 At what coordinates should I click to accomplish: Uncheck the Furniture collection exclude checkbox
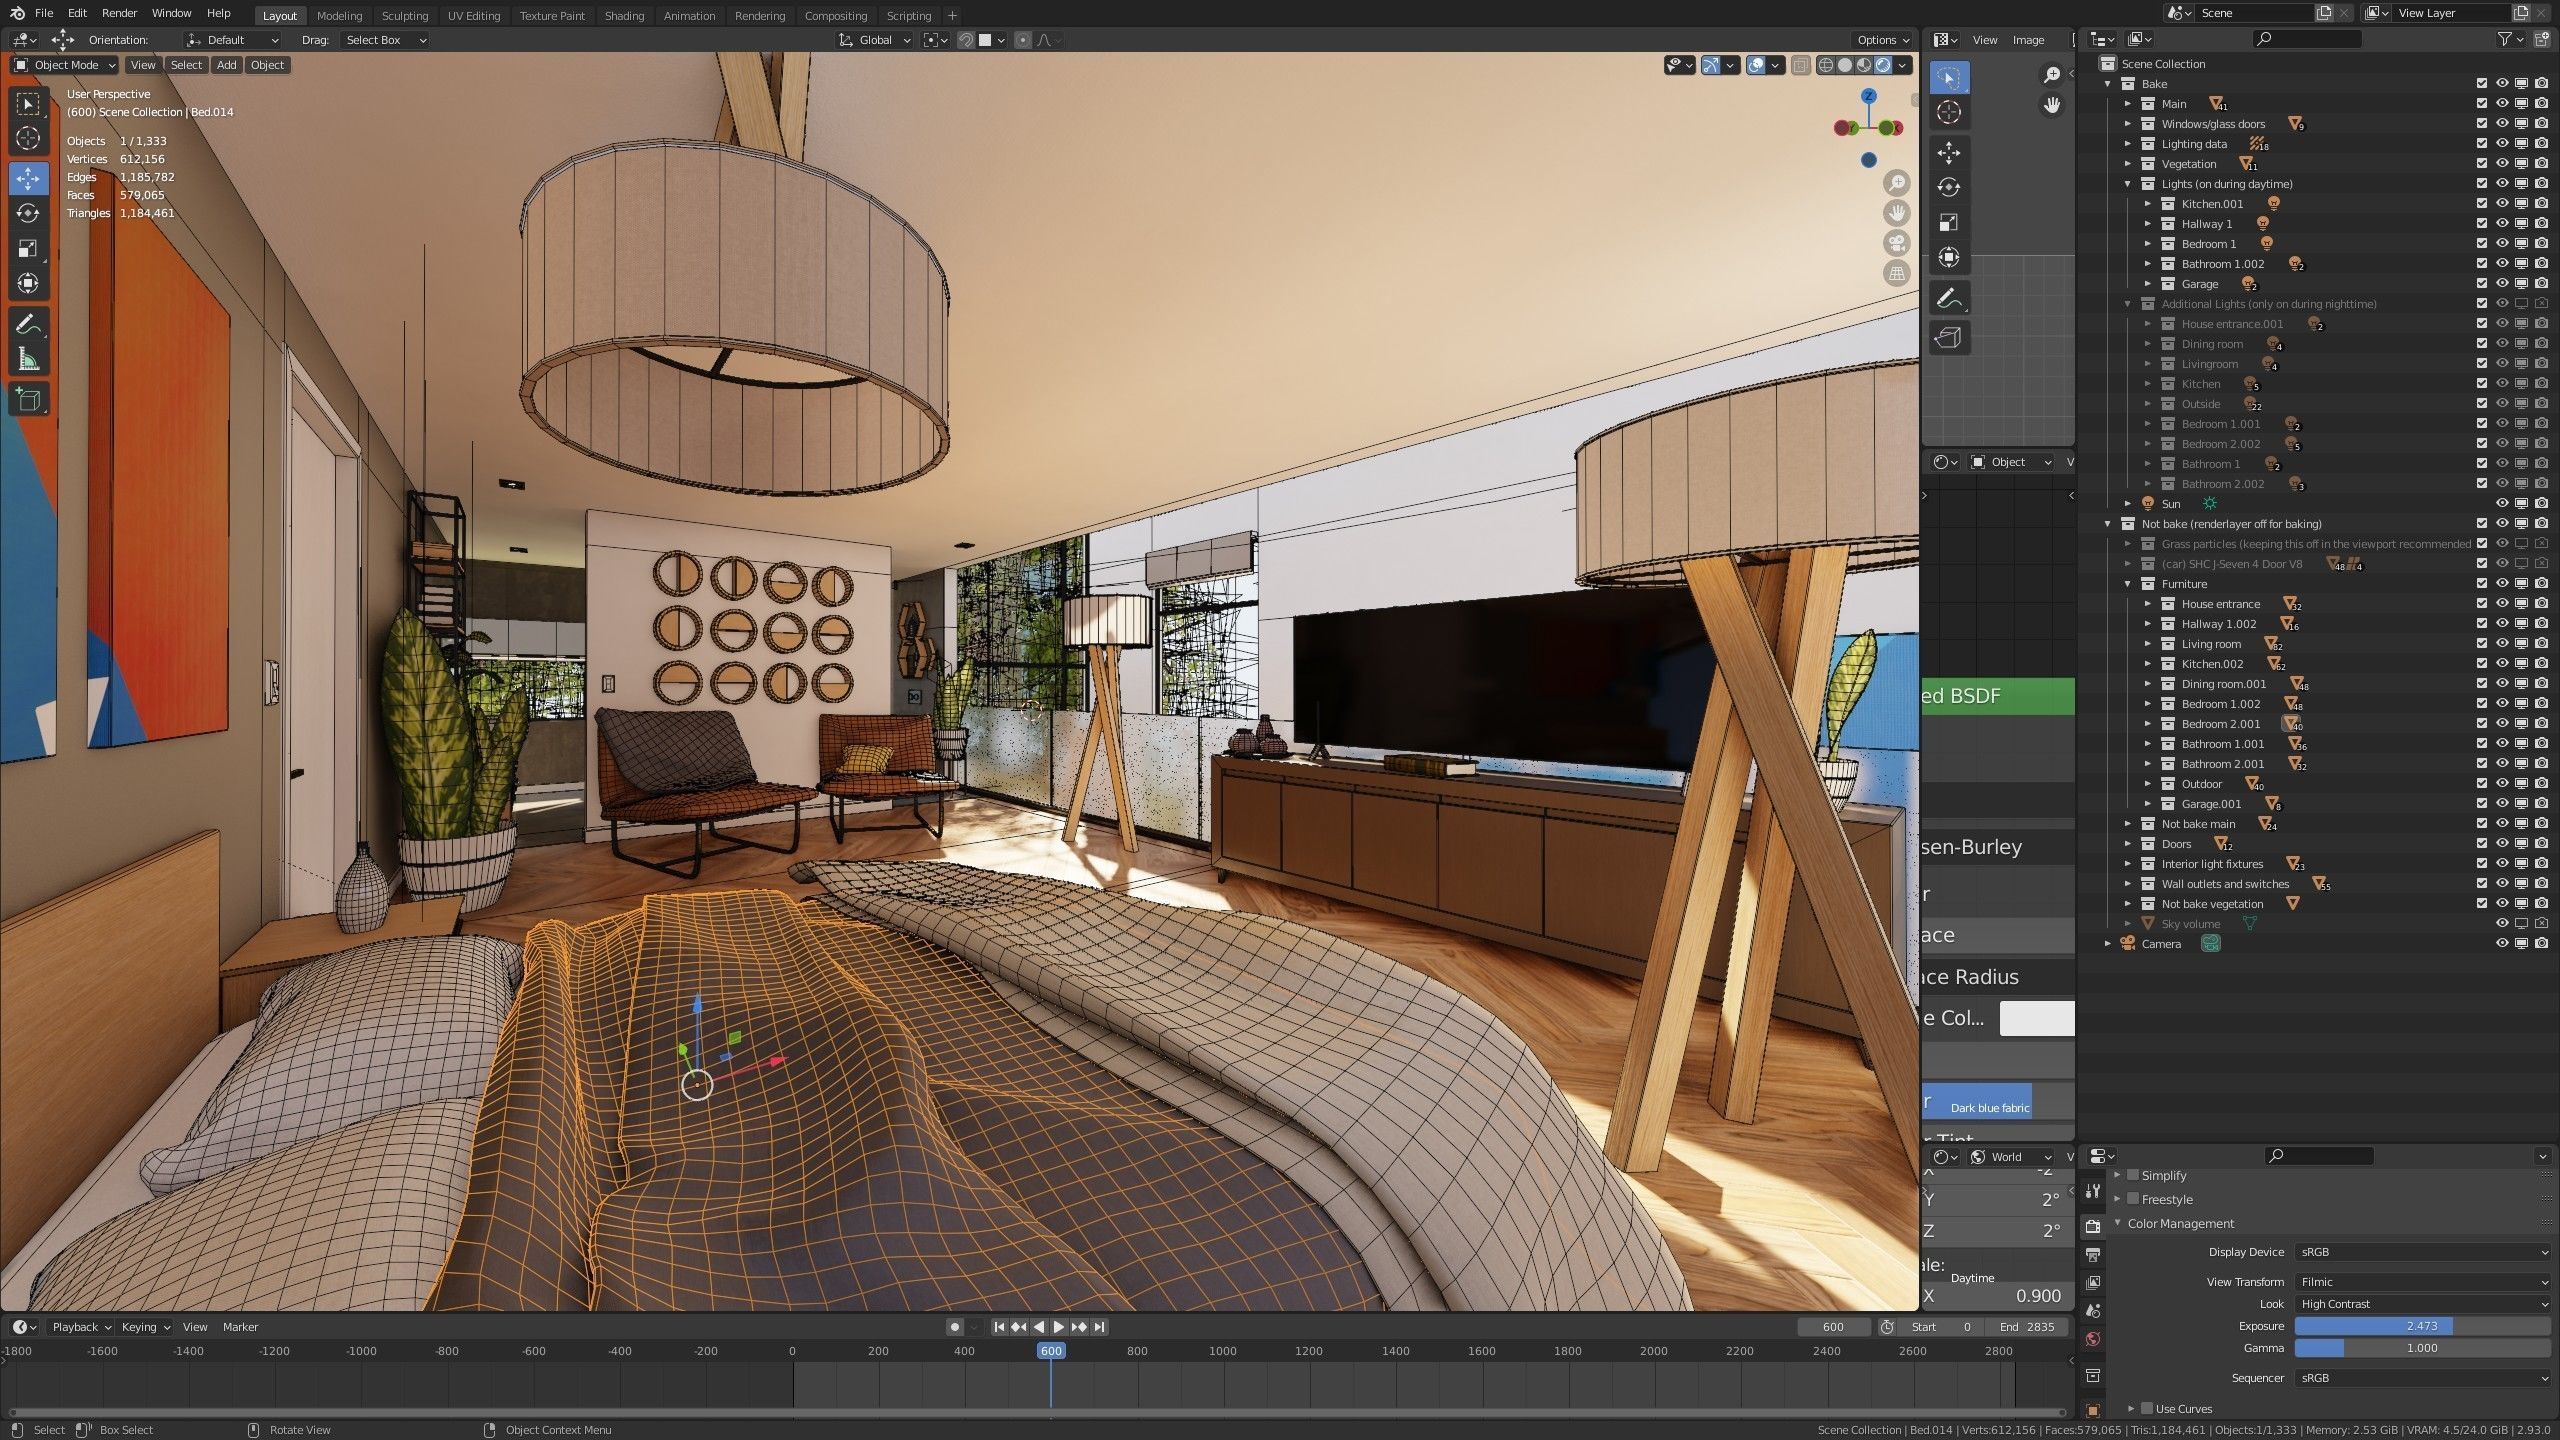point(2482,584)
